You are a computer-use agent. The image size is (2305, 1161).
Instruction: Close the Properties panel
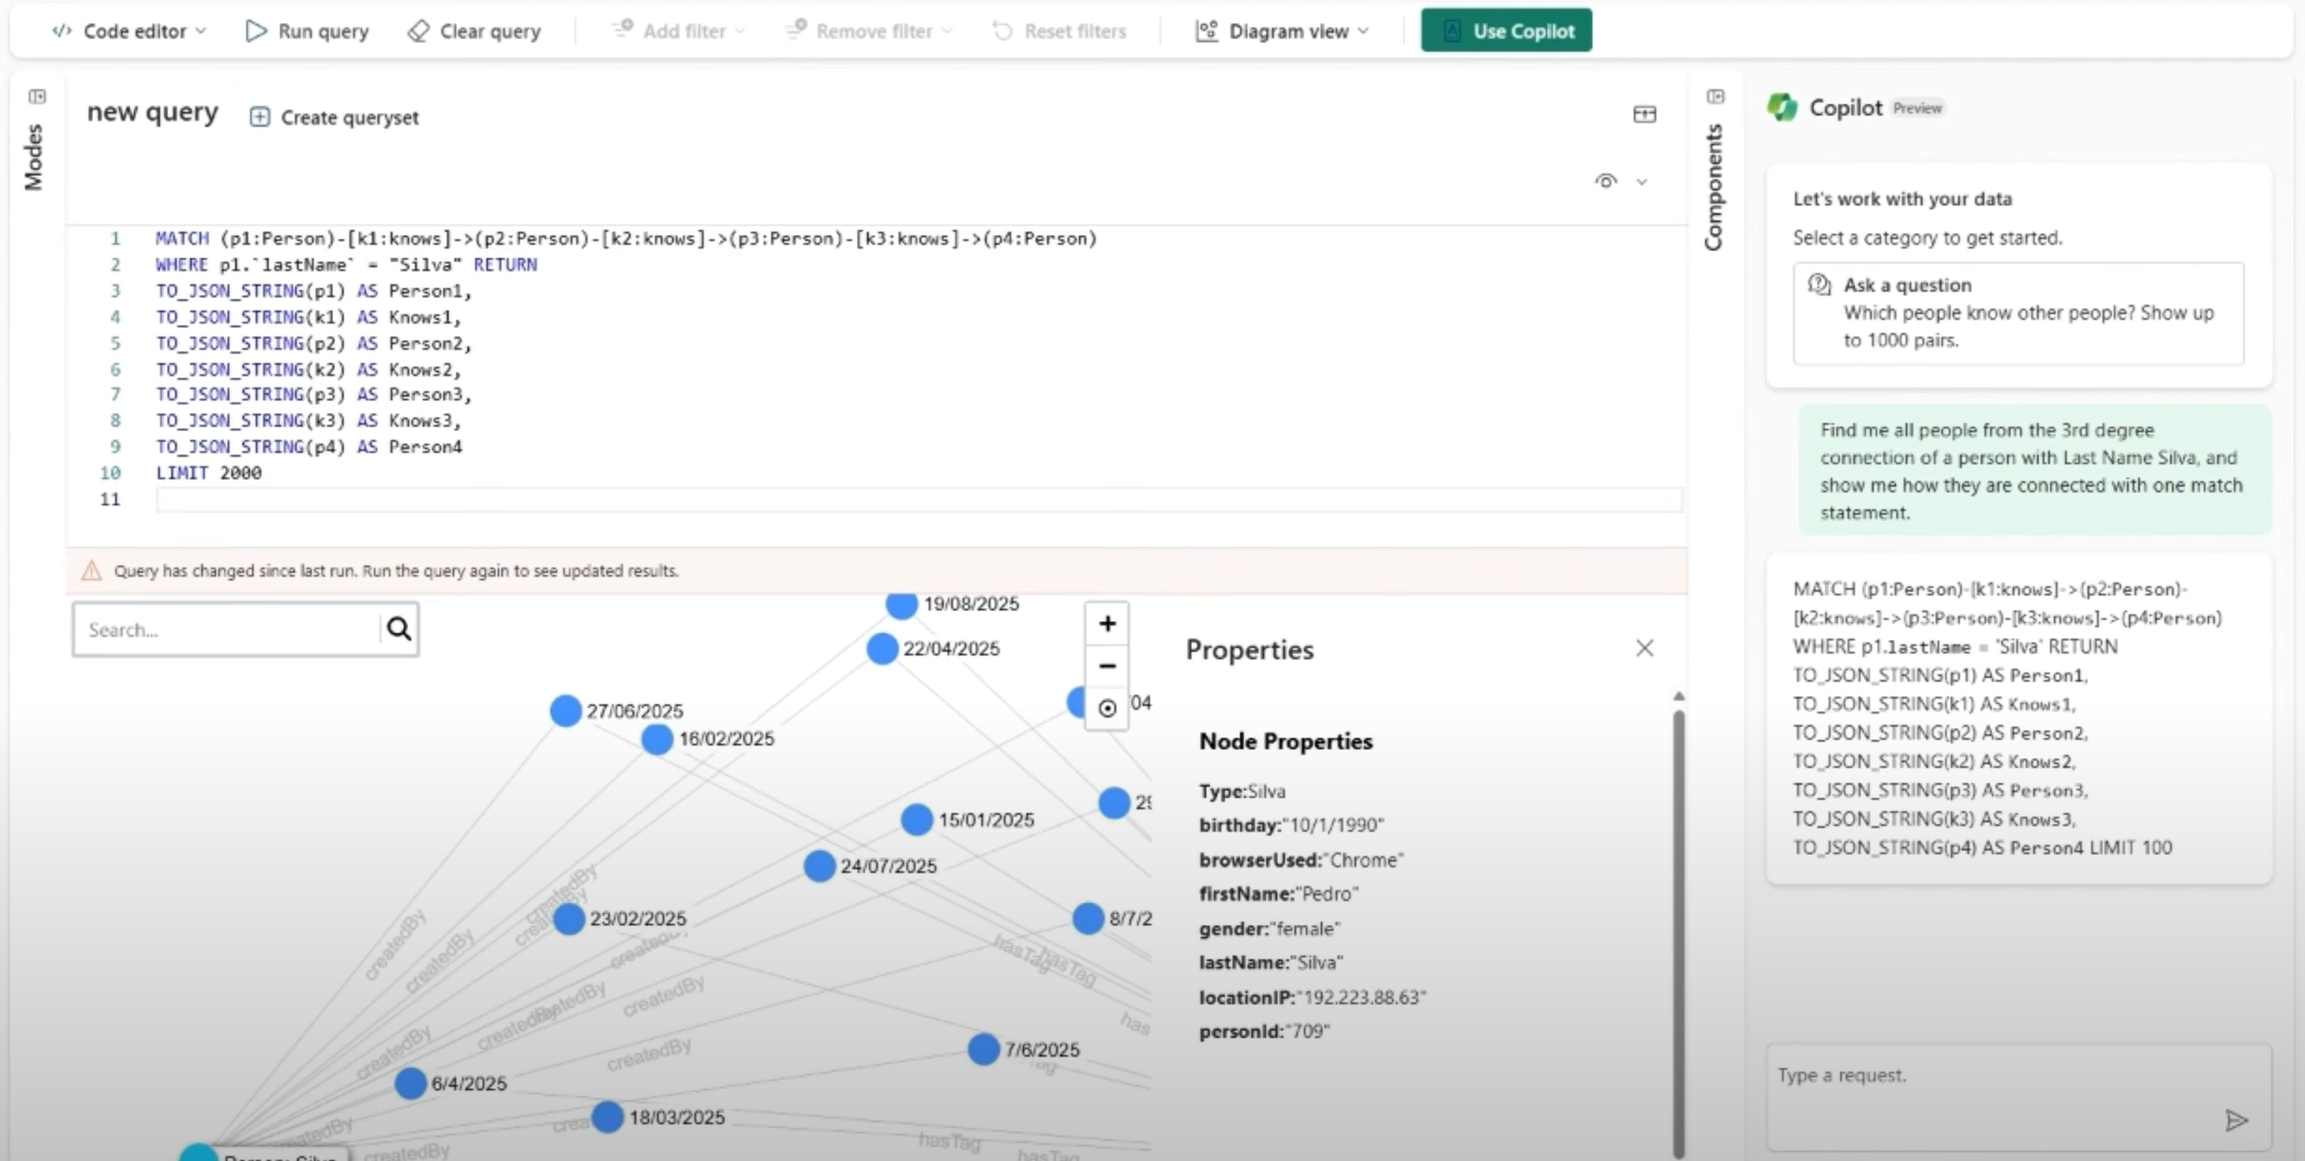[1644, 648]
